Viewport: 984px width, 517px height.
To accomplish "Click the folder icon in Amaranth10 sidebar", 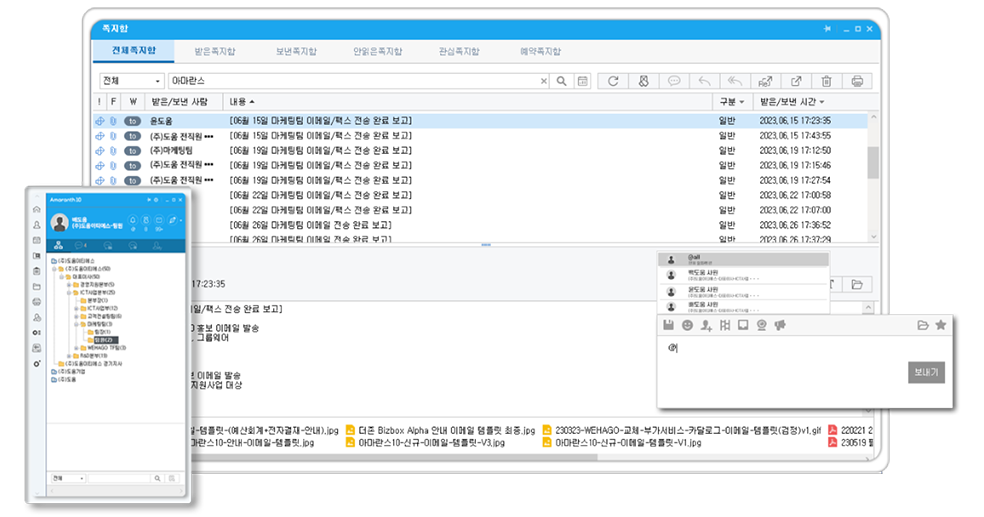I will (x=36, y=287).
